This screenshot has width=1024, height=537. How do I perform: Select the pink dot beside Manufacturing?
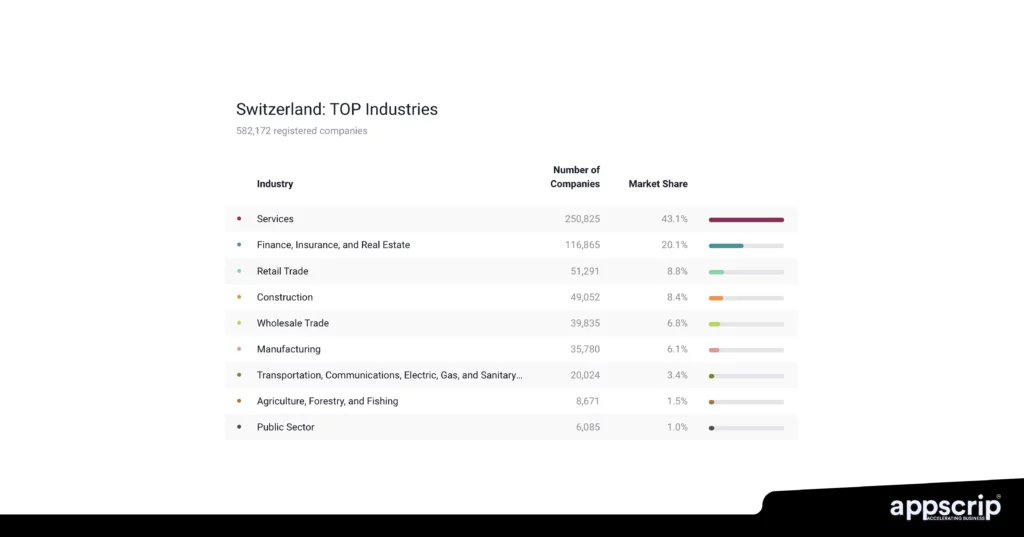coord(239,349)
